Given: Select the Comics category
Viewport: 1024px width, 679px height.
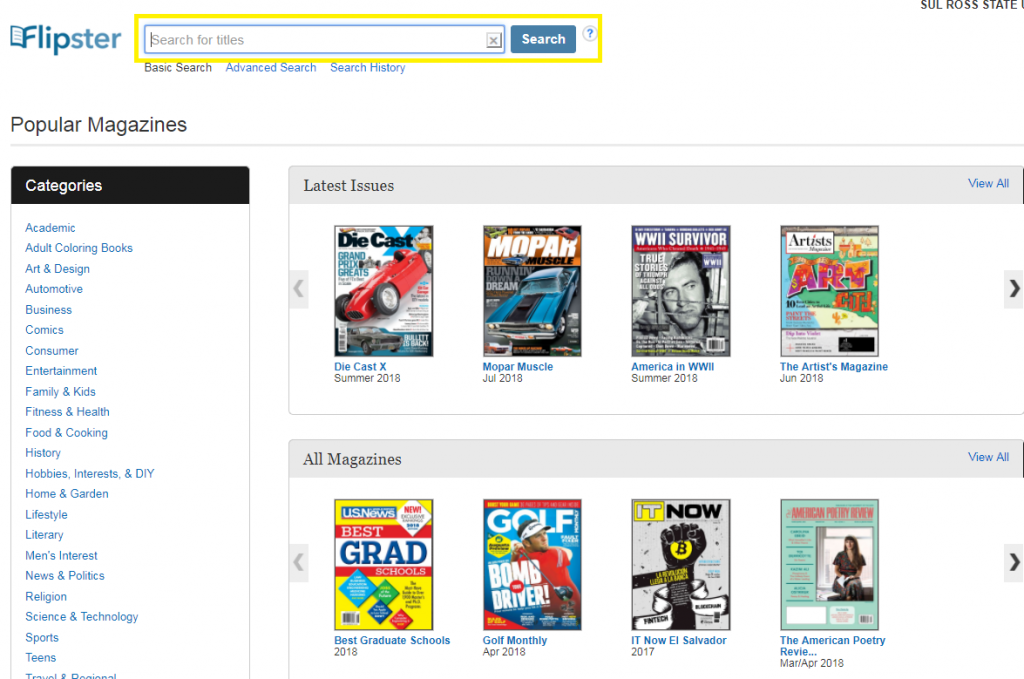Looking at the screenshot, I should point(44,330).
